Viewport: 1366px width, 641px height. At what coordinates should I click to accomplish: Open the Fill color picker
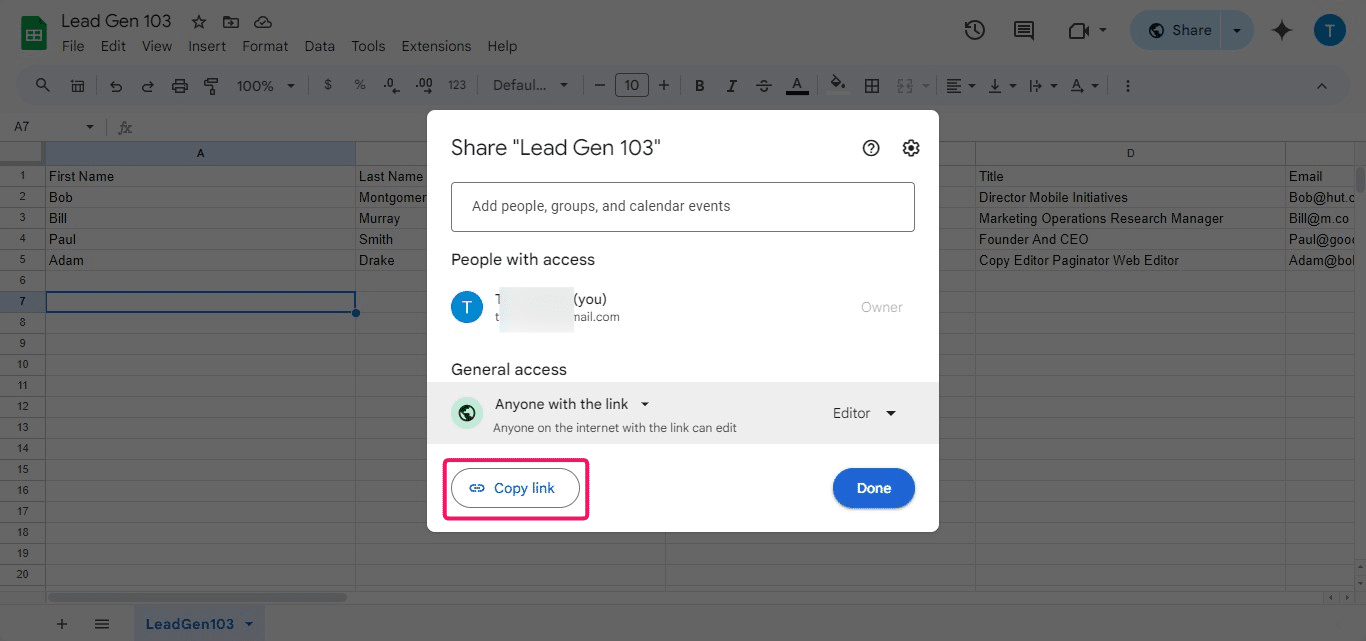[838, 85]
